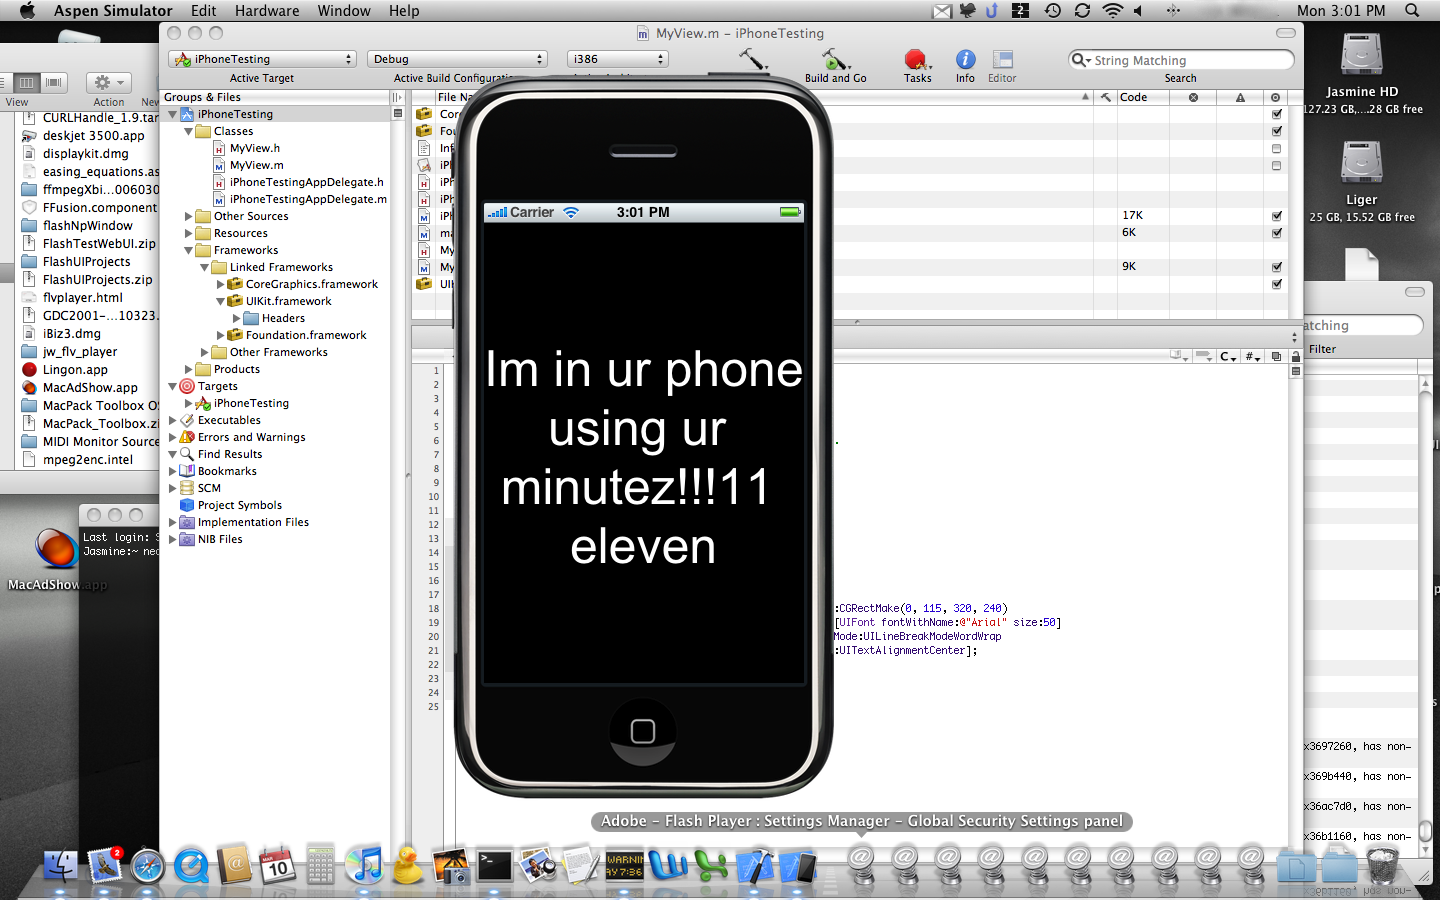
Task: Open the Hardware menu
Action: coord(267,10)
